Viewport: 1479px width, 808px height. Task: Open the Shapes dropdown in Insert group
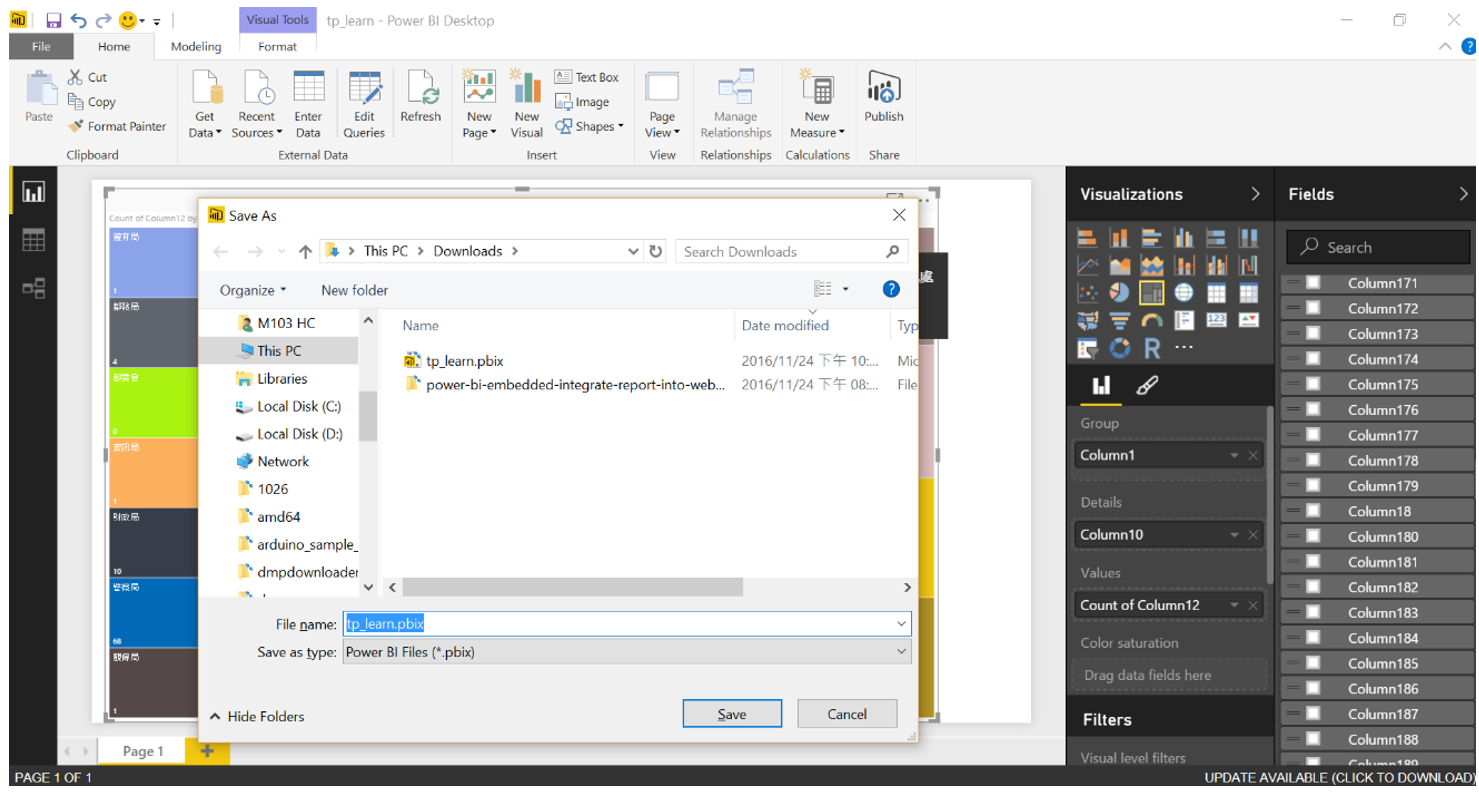click(x=590, y=126)
